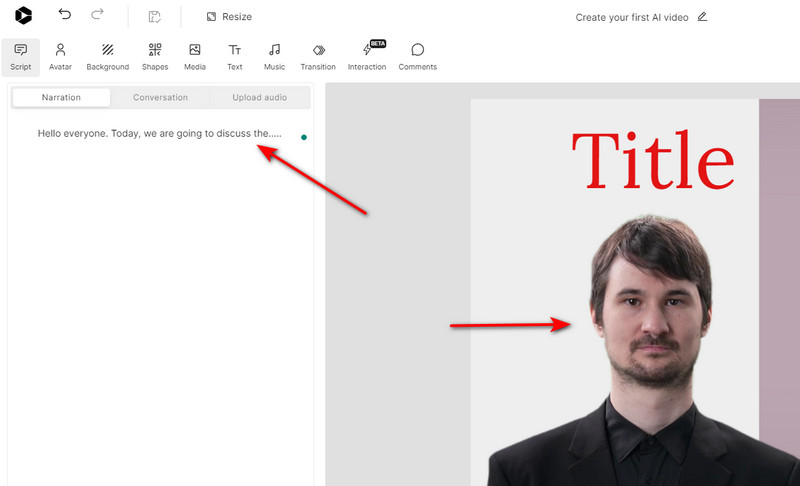The height and width of the screenshot is (486, 800).
Task: Open the Media library icon
Action: click(195, 57)
